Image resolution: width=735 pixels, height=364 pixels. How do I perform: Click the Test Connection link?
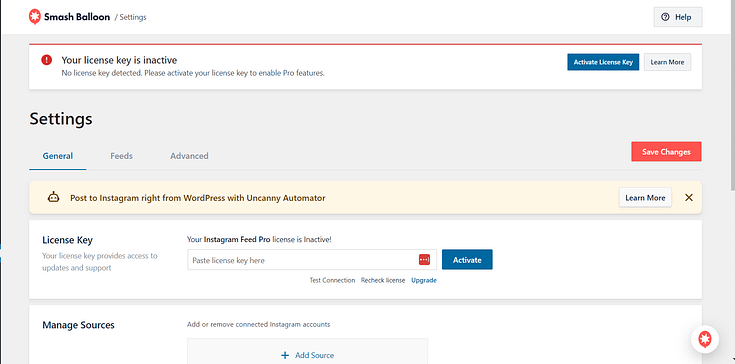[332, 280]
